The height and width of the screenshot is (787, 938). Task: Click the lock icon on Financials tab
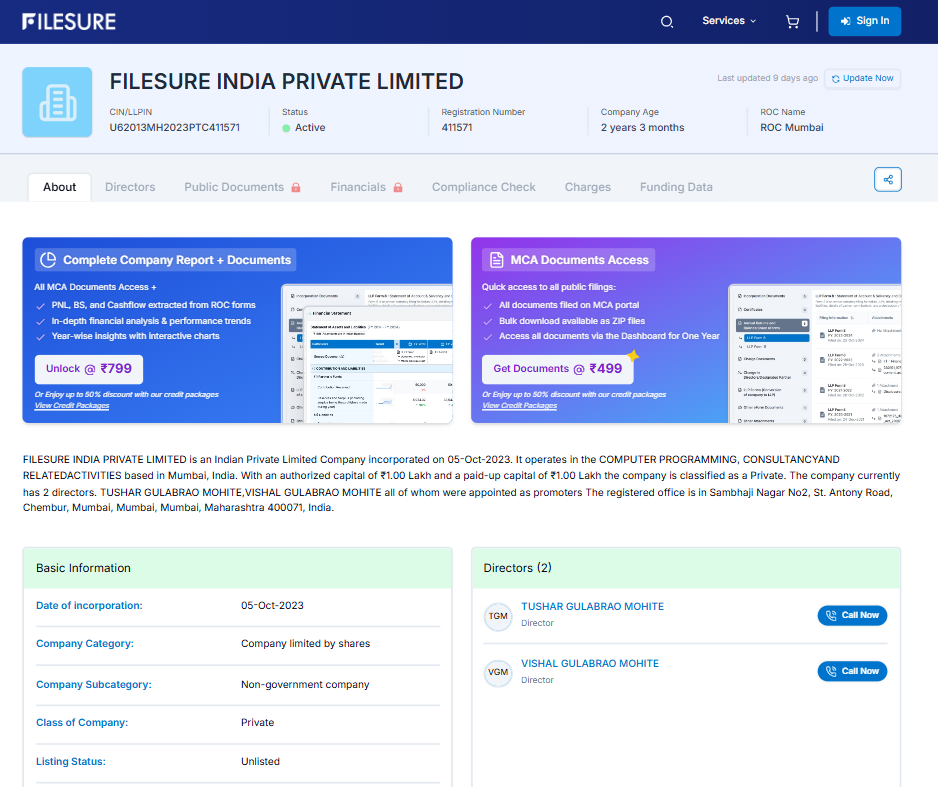coord(398,188)
